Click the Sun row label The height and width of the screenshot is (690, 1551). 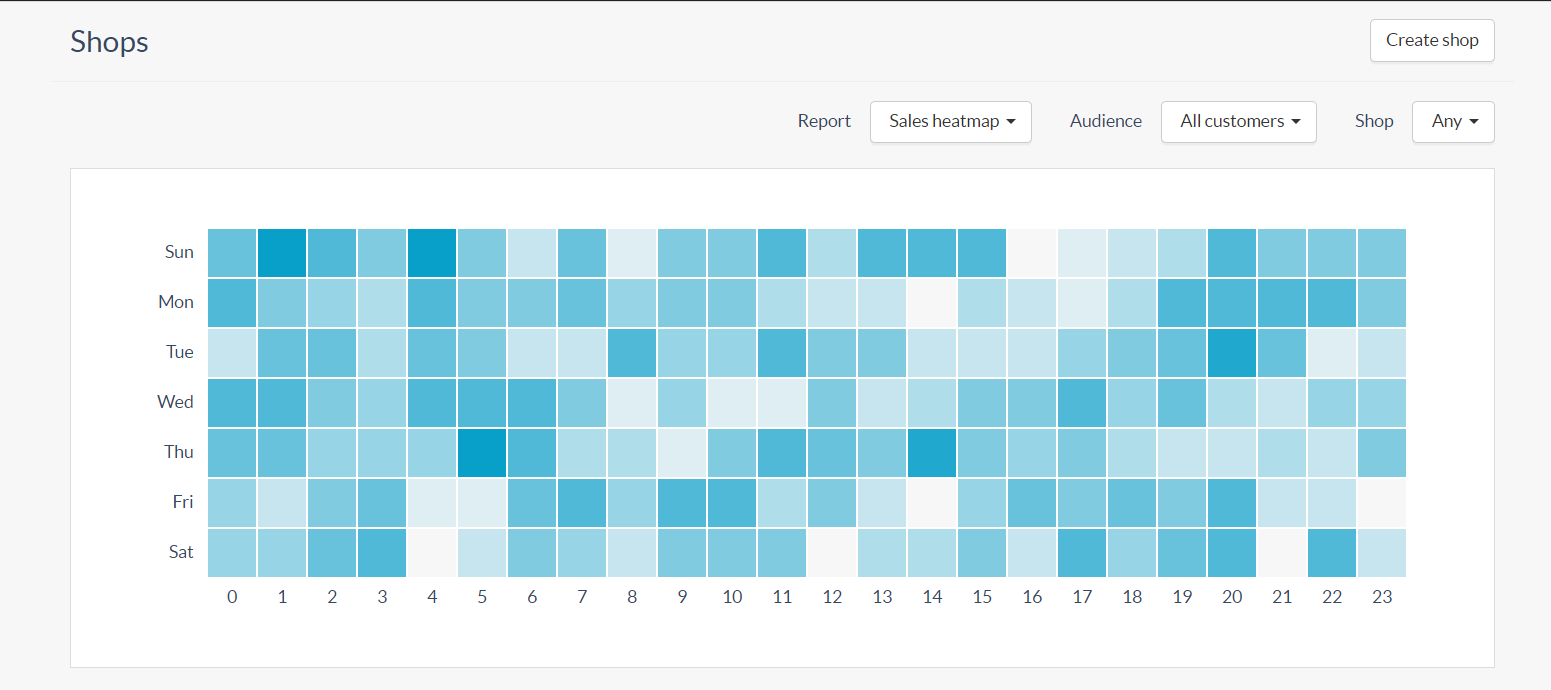pyautogui.click(x=178, y=252)
